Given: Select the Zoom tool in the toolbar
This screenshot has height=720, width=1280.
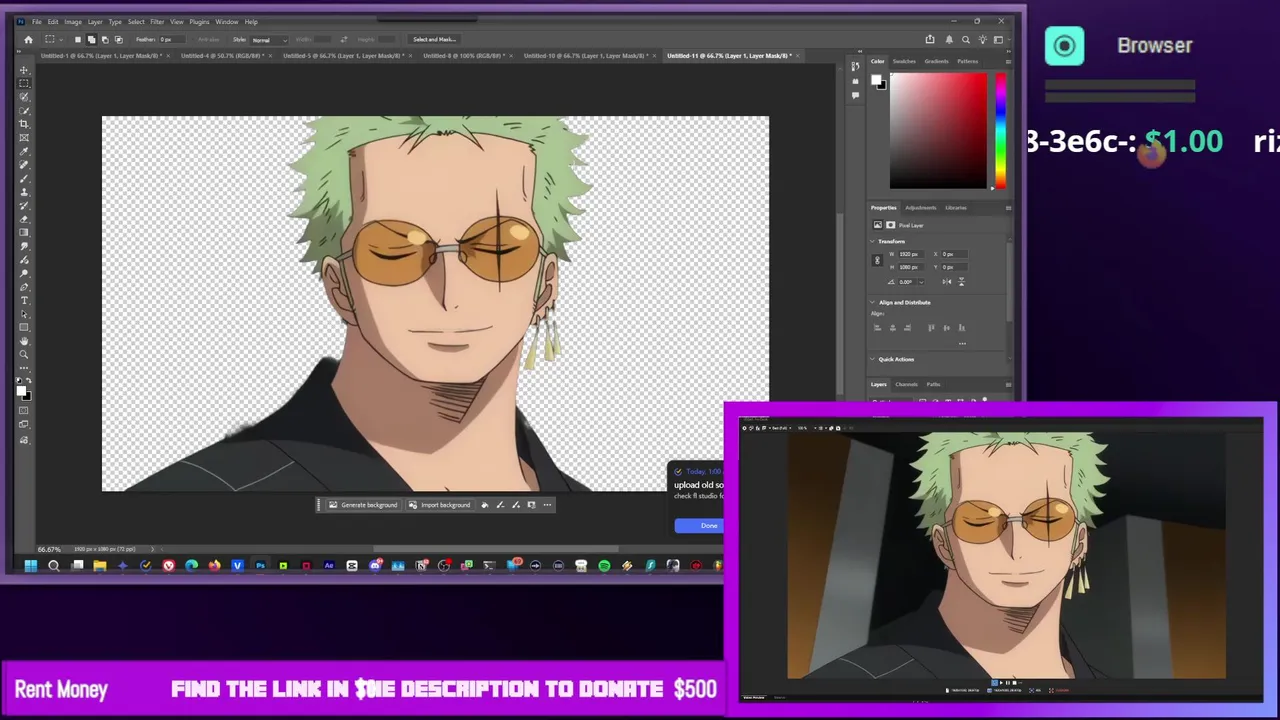Looking at the screenshot, I should pyautogui.click(x=24, y=354).
